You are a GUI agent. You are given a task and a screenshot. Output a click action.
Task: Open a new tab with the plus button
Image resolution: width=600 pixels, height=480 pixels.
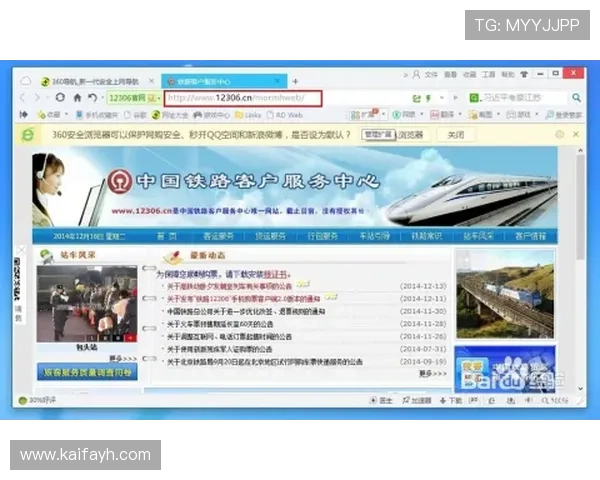(295, 82)
